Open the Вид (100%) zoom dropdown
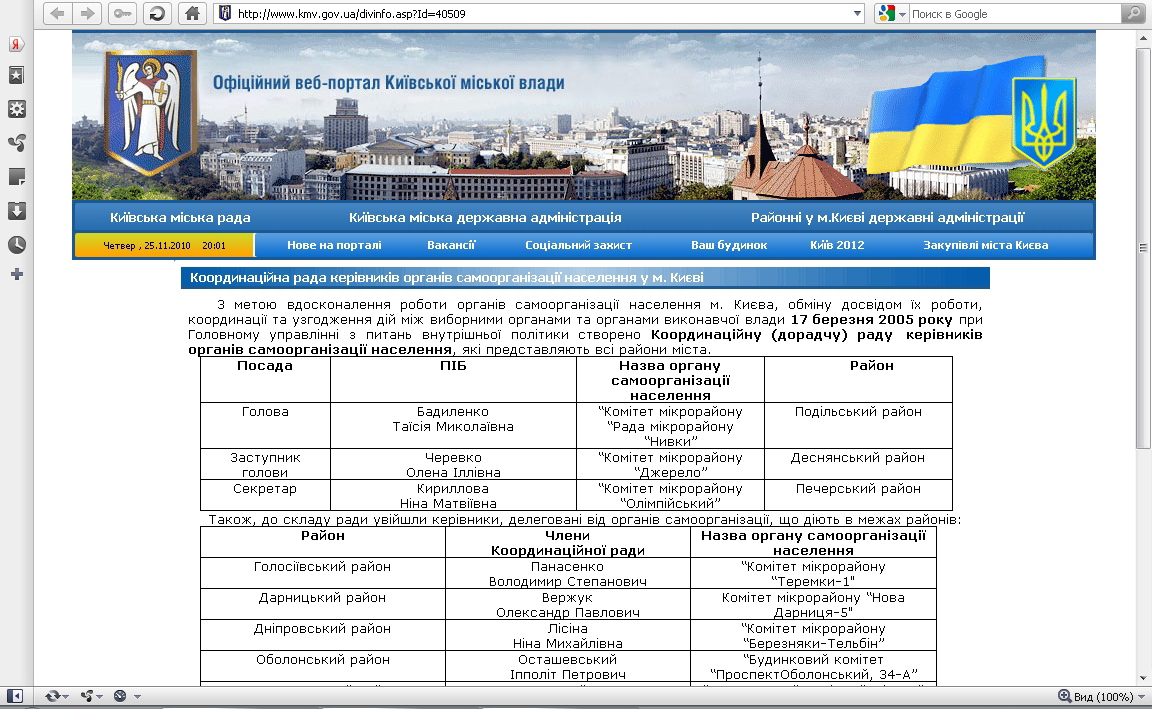1152x709 pixels. click(x=1141, y=697)
